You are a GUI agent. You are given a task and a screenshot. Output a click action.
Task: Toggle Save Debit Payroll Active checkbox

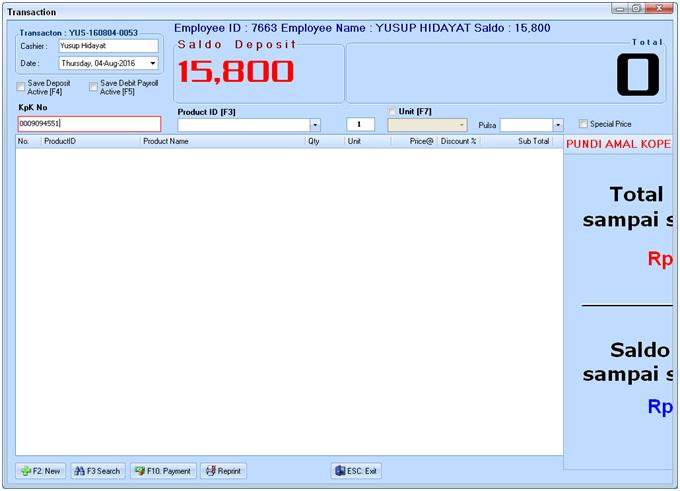pyautogui.click(x=94, y=87)
